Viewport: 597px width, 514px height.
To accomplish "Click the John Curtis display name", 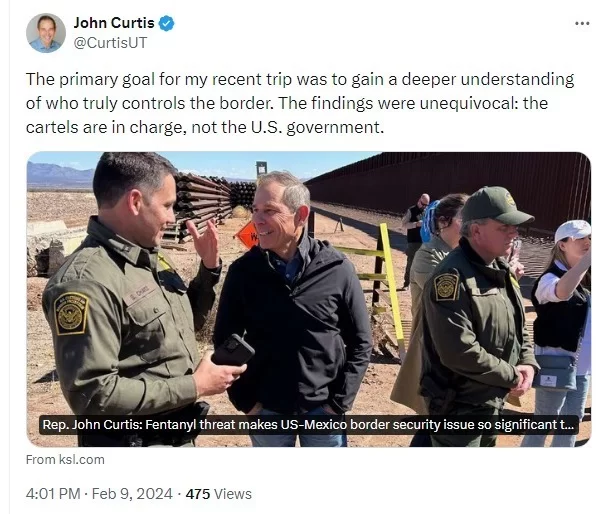I will (x=114, y=23).
